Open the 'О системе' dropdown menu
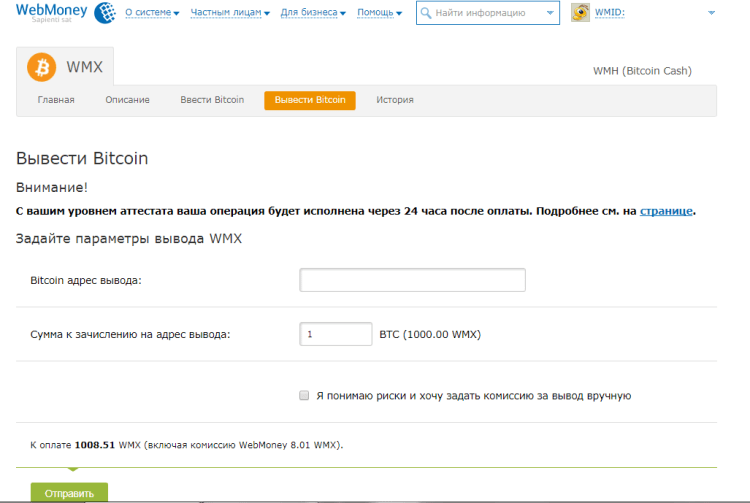The width and height of the screenshot is (750, 503). 152,12
